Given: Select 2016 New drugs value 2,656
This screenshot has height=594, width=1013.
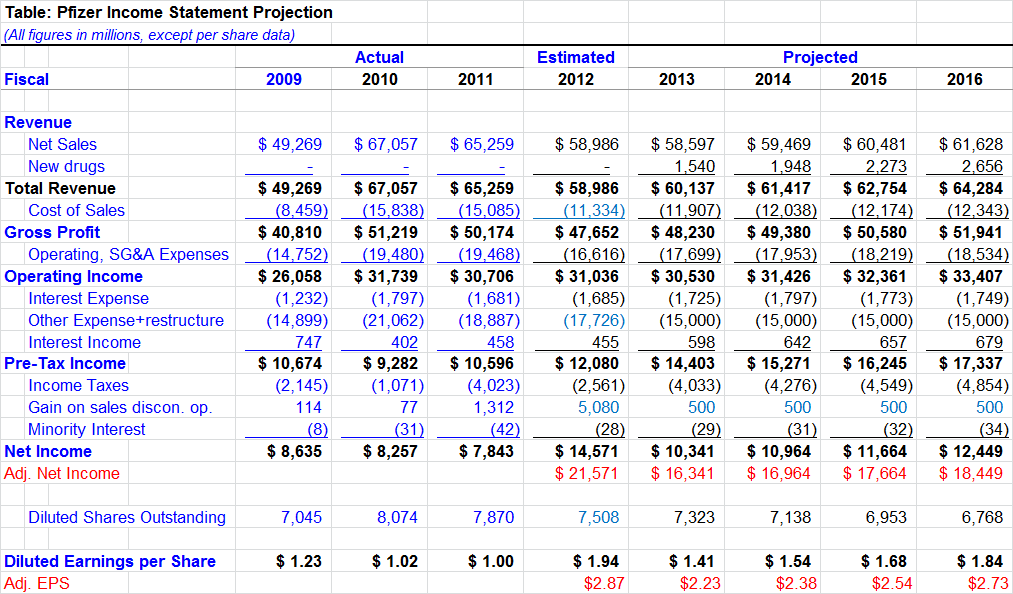Looking at the screenshot, I should [x=982, y=166].
